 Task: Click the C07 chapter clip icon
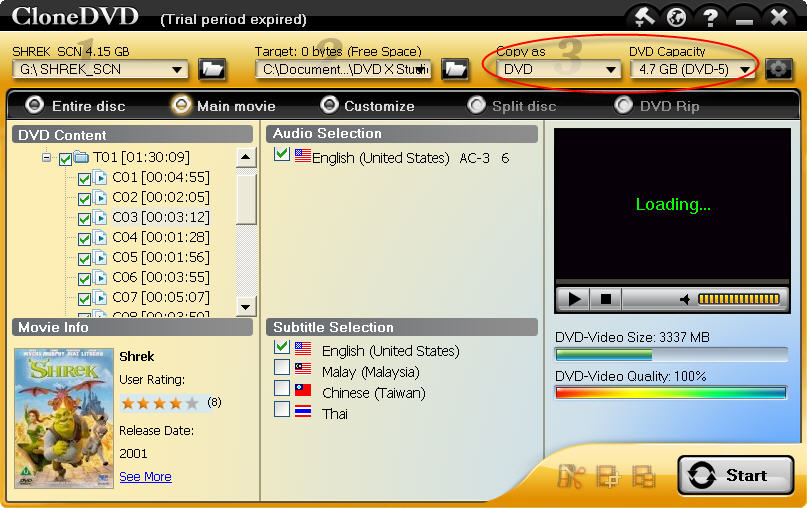(100, 297)
